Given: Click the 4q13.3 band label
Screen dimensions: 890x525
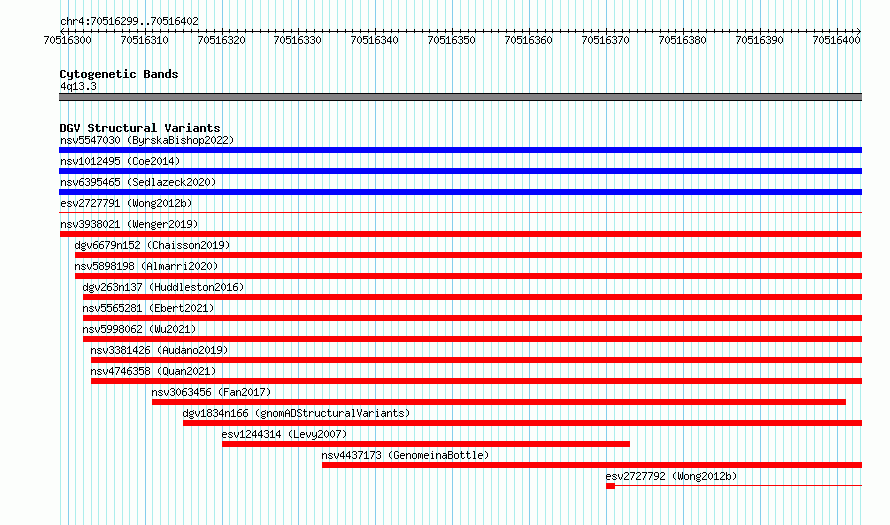Looking at the screenshot, I should pyautogui.click(x=78, y=86).
